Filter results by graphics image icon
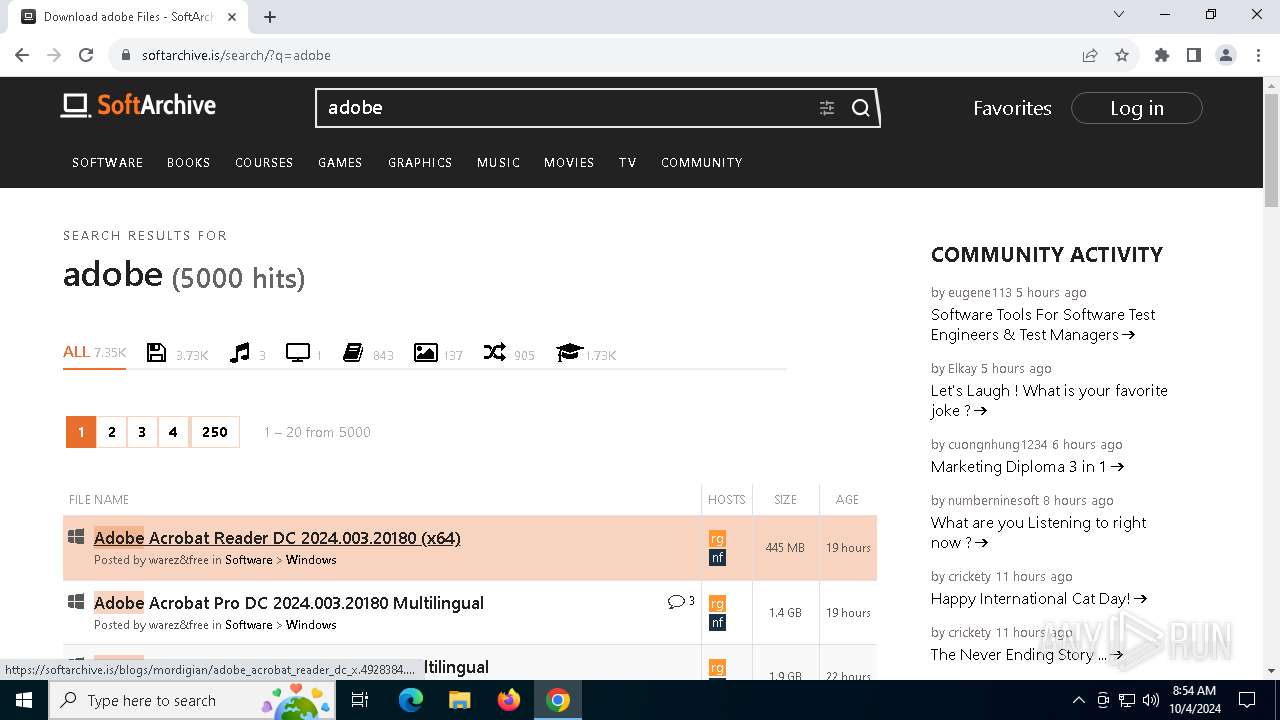 point(426,352)
